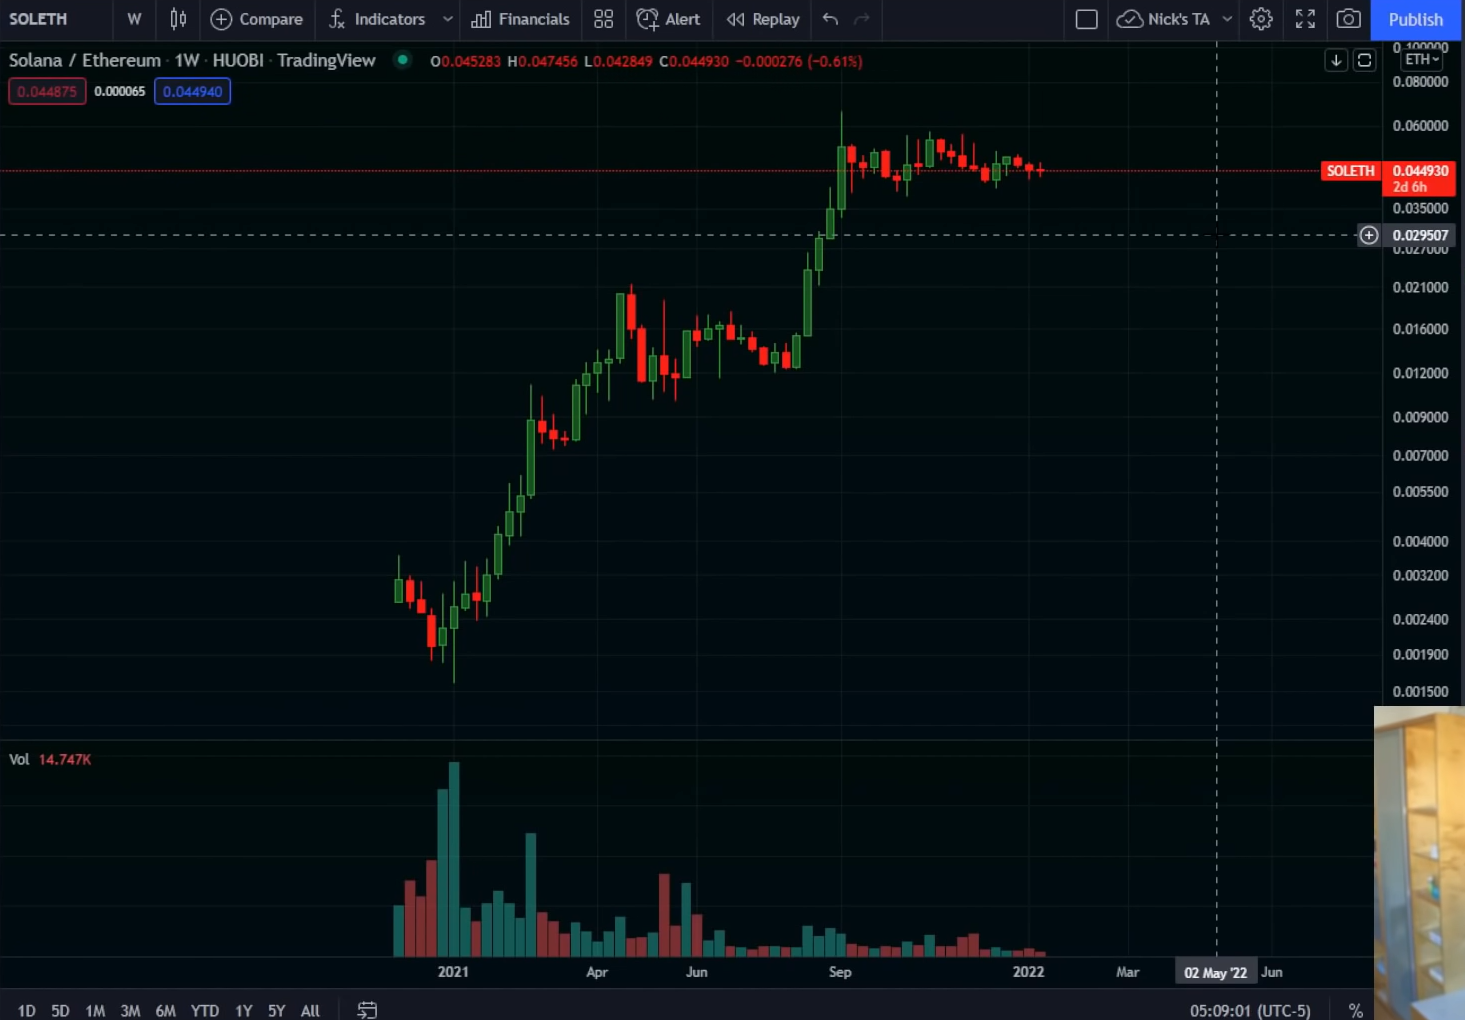Select the rectangle layout icon
This screenshot has width=1465, height=1020.
(1087, 19)
